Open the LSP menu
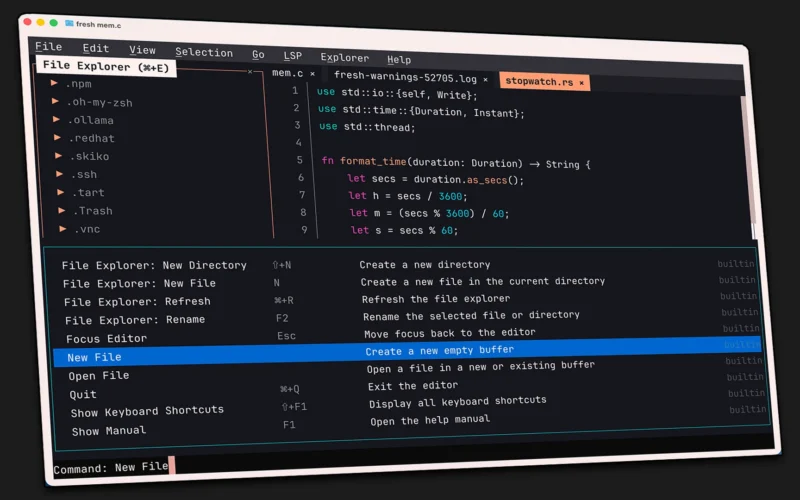Viewport: 800px width, 500px height. point(292,56)
